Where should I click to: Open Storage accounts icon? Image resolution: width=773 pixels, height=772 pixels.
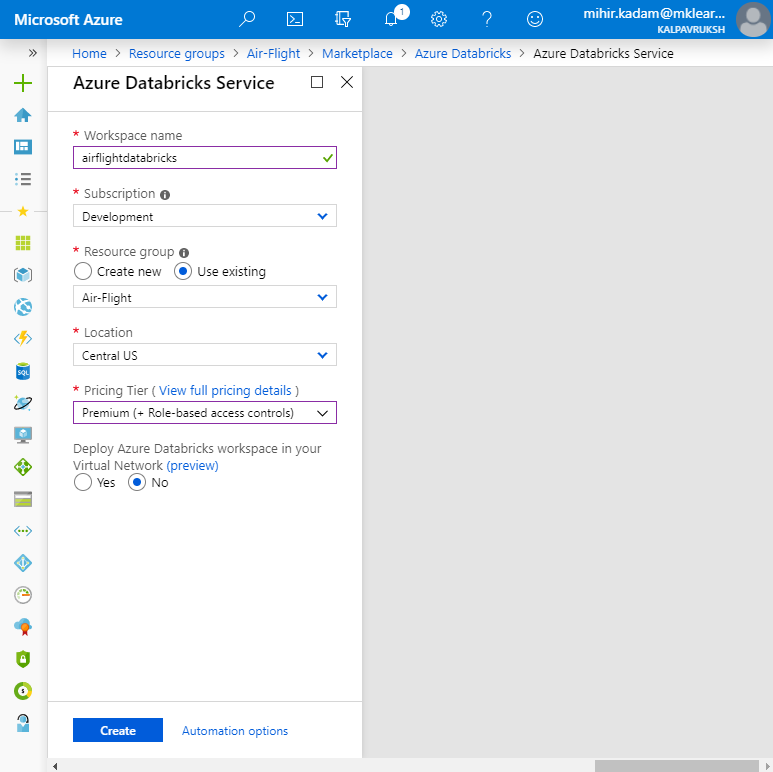[x=23, y=499]
